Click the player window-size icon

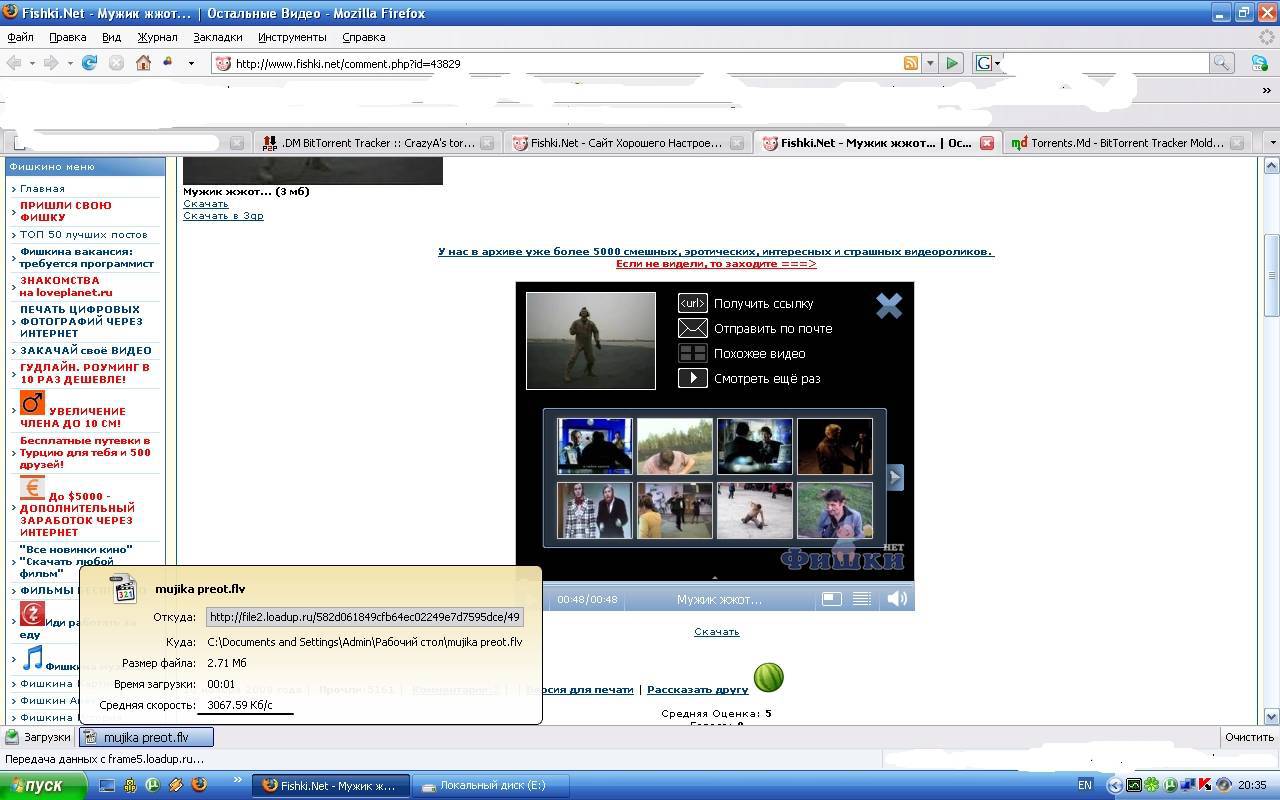point(831,598)
